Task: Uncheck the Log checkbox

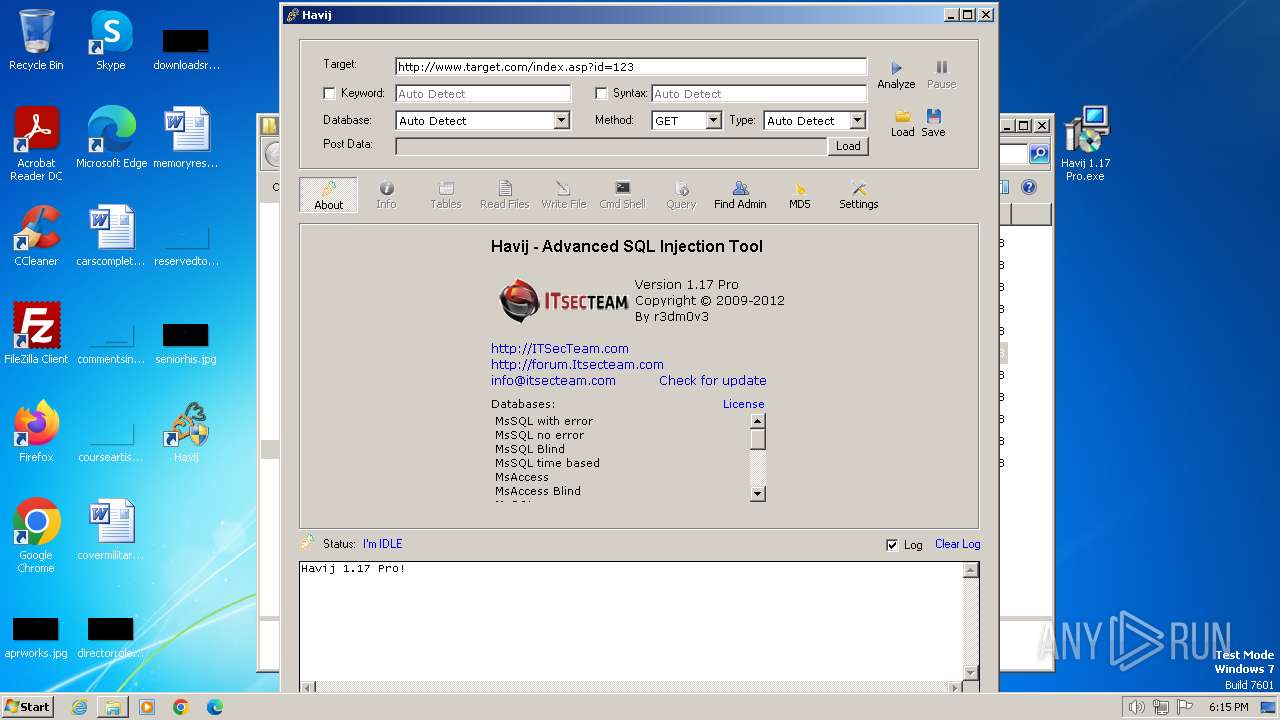Action: coord(892,545)
